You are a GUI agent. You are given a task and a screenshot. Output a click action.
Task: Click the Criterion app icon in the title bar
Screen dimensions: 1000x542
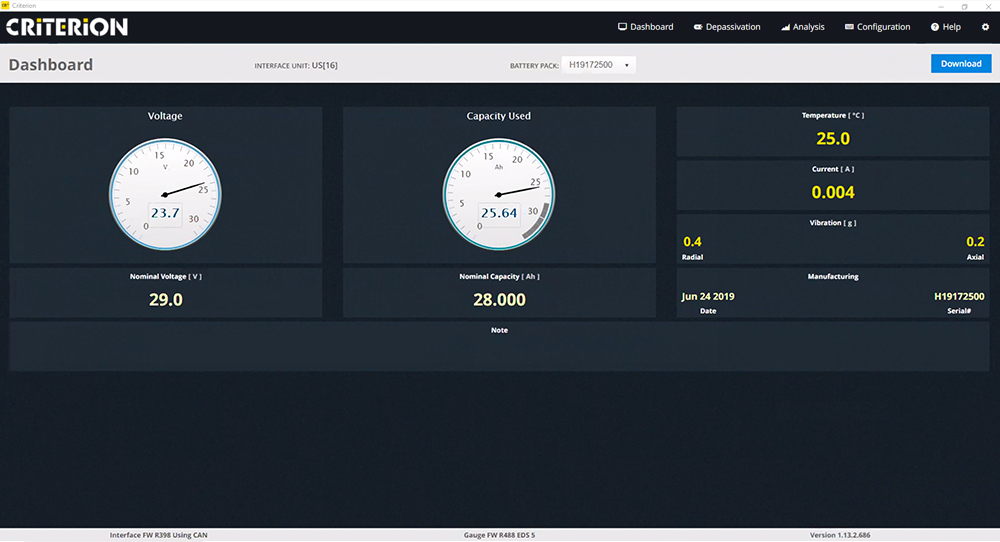point(6,5)
